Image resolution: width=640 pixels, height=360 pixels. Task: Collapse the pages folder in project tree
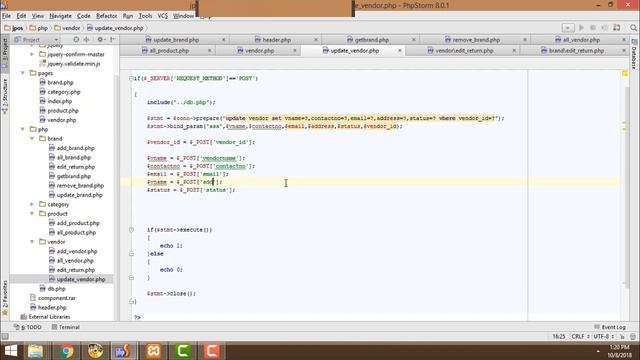(x=23, y=73)
